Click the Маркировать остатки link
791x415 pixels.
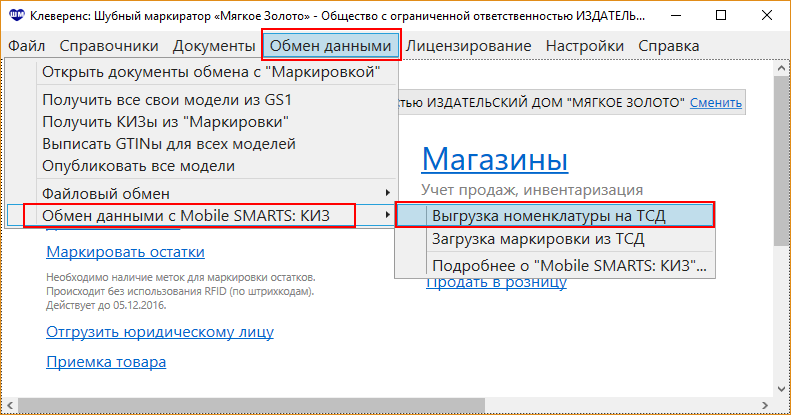(x=126, y=252)
